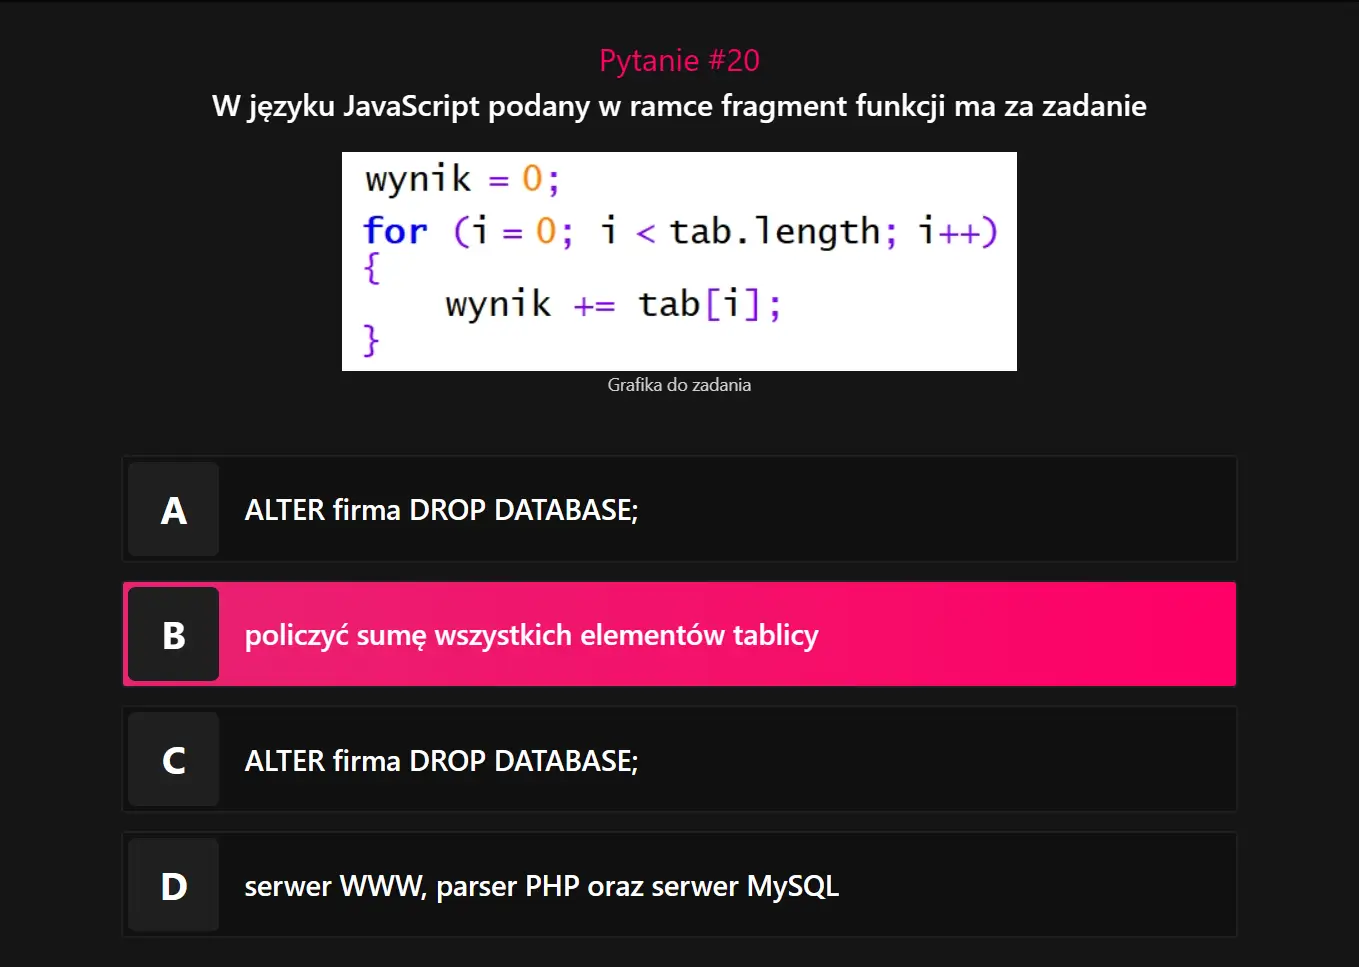The image size is (1359, 967).
Task: Click the letter D answer badge
Action: pyautogui.click(x=174, y=886)
